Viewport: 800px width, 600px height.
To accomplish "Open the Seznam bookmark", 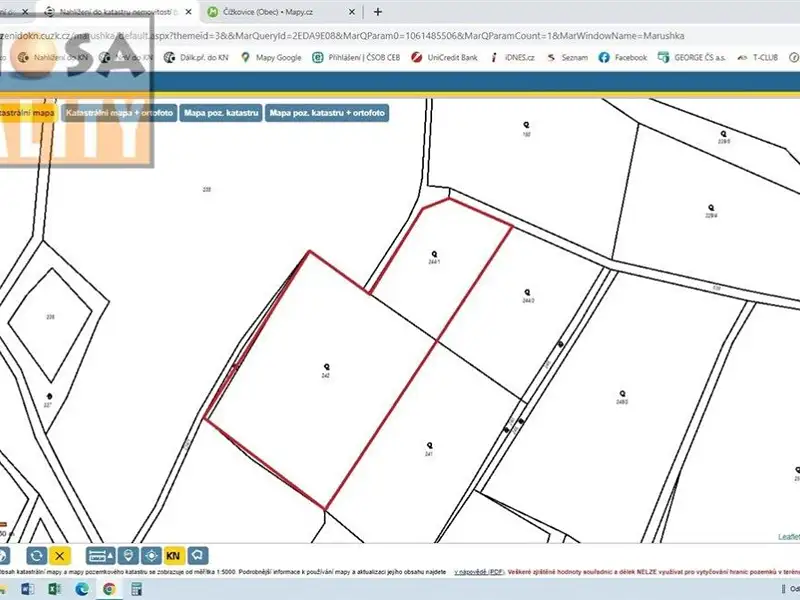I will coord(567,58).
